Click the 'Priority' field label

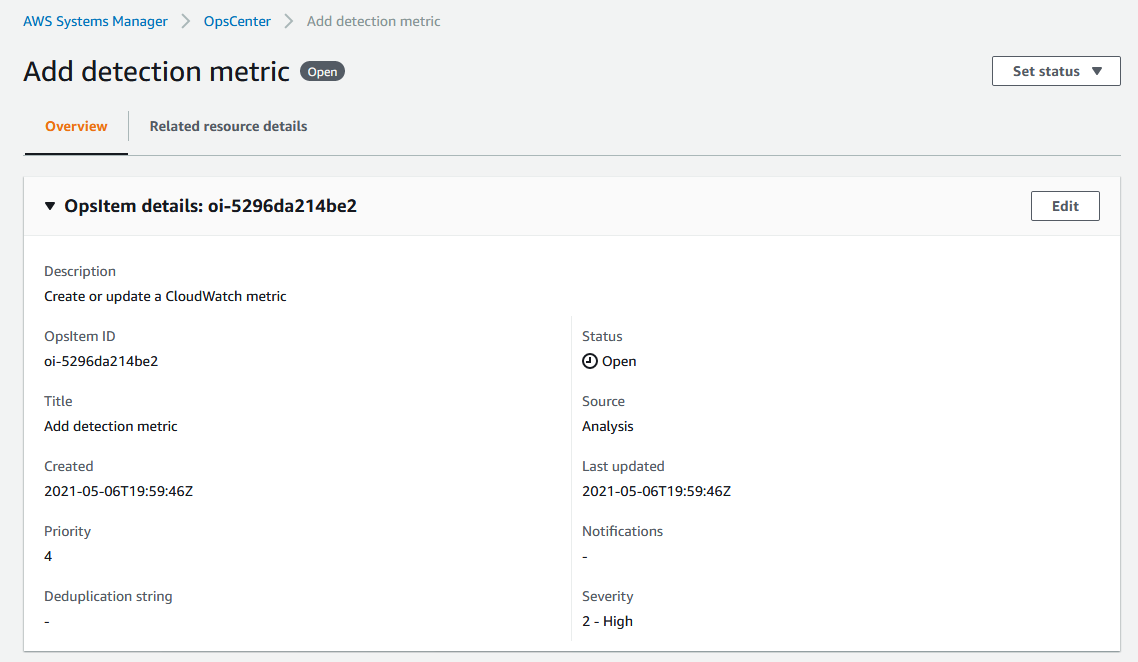67,531
